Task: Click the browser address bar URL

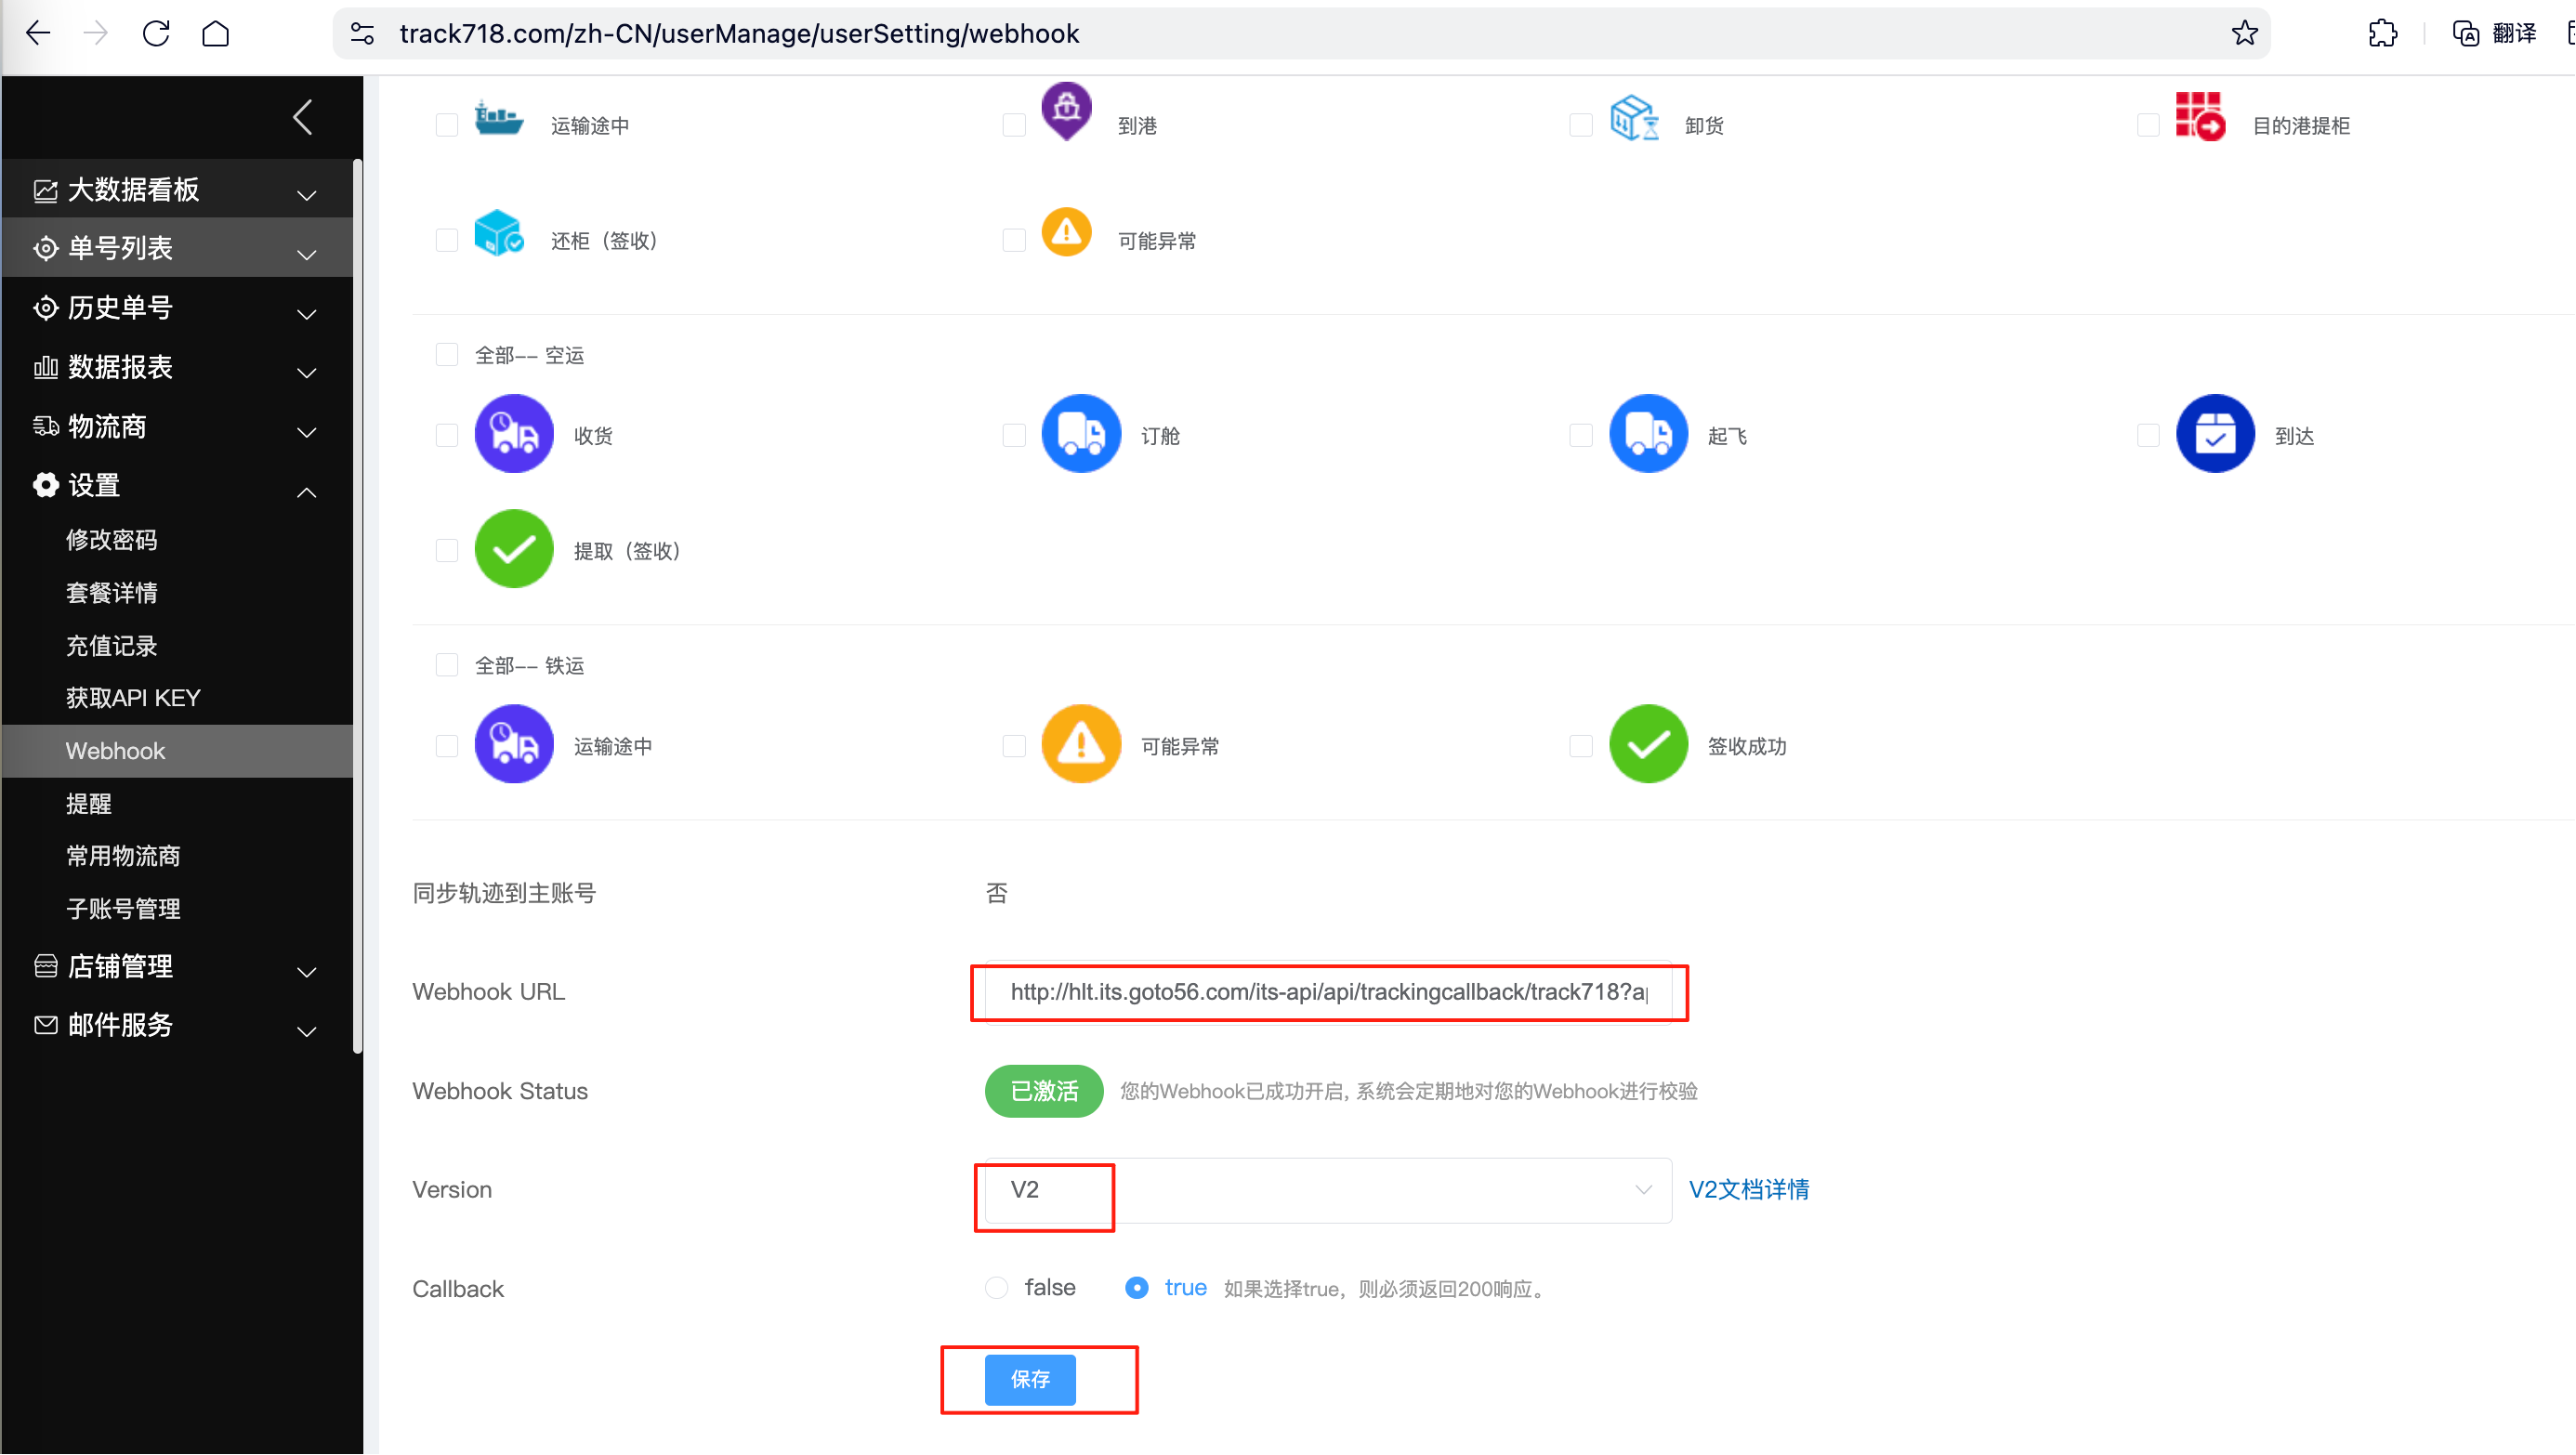Action: pyautogui.click(x=739, y=33)
